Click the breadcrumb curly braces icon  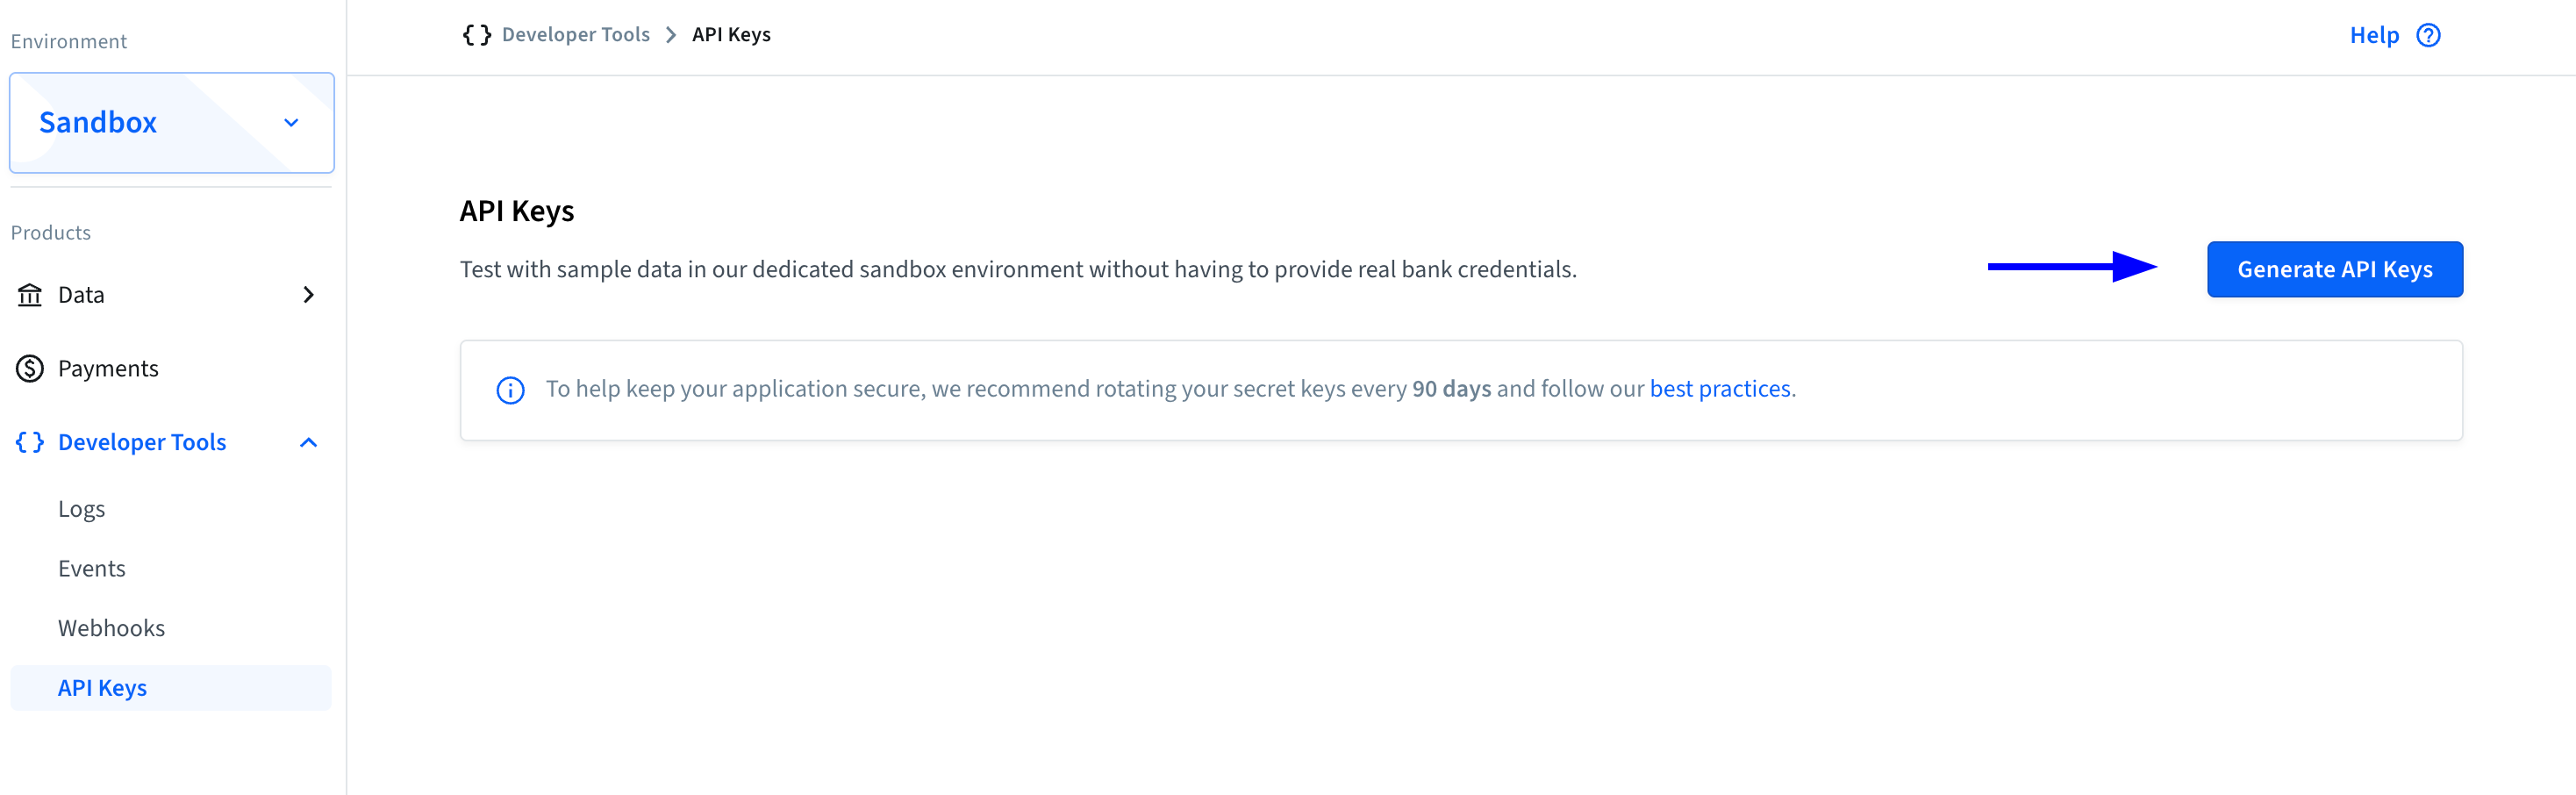click(x=476, y=35)
